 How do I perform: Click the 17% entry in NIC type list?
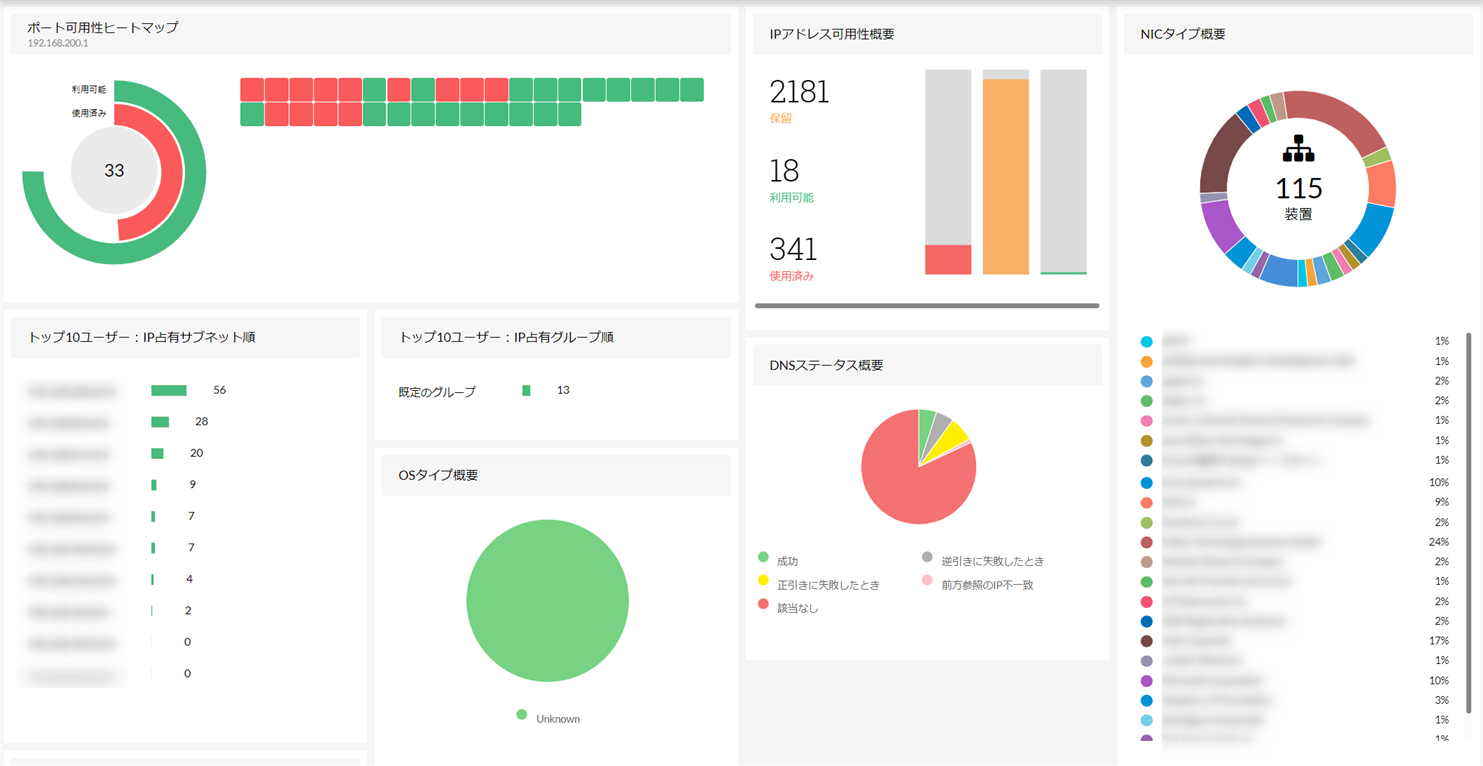coord(1294,640)
